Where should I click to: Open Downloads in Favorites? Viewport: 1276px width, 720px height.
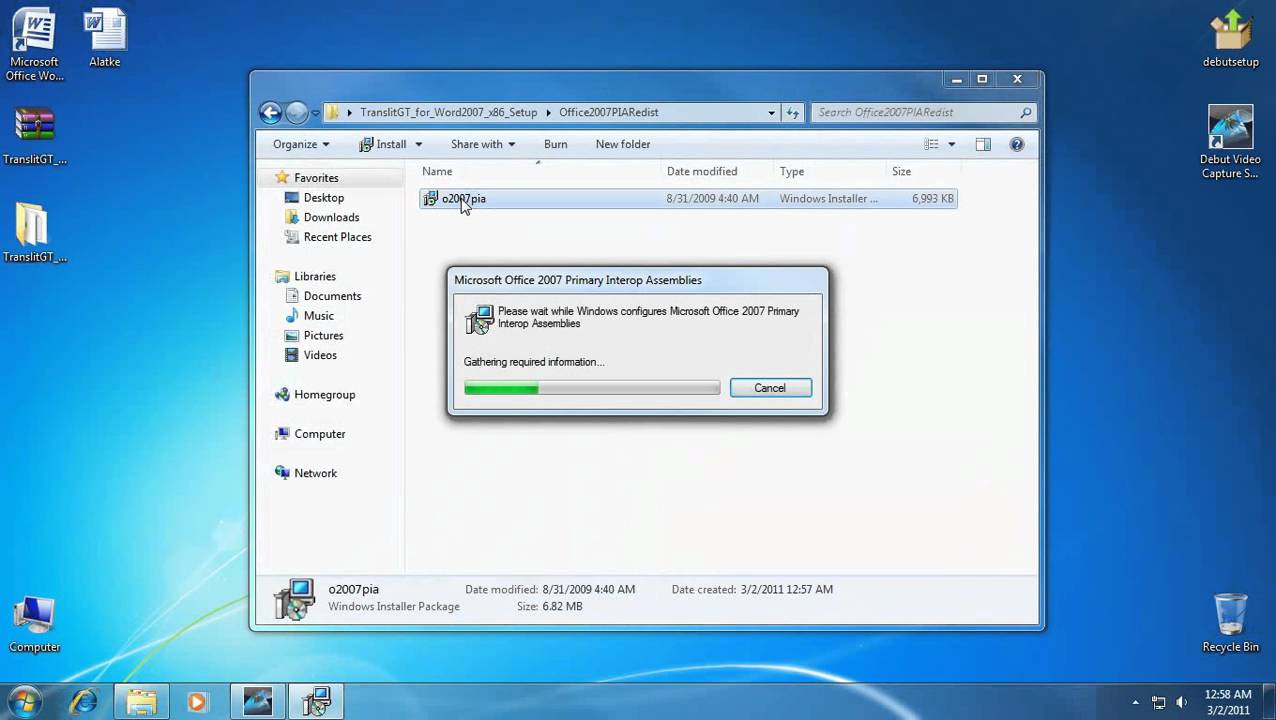coord(331,217)
